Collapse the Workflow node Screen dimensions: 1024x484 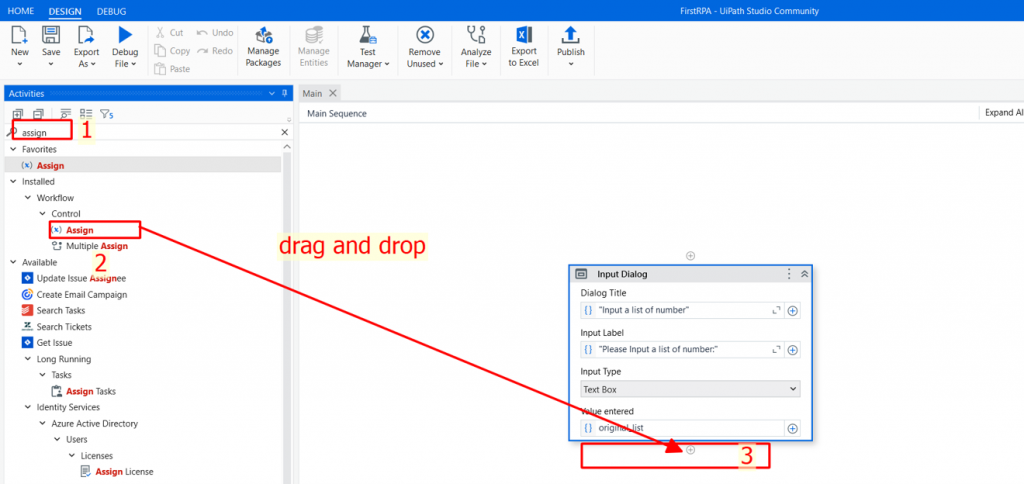(28, 198)
